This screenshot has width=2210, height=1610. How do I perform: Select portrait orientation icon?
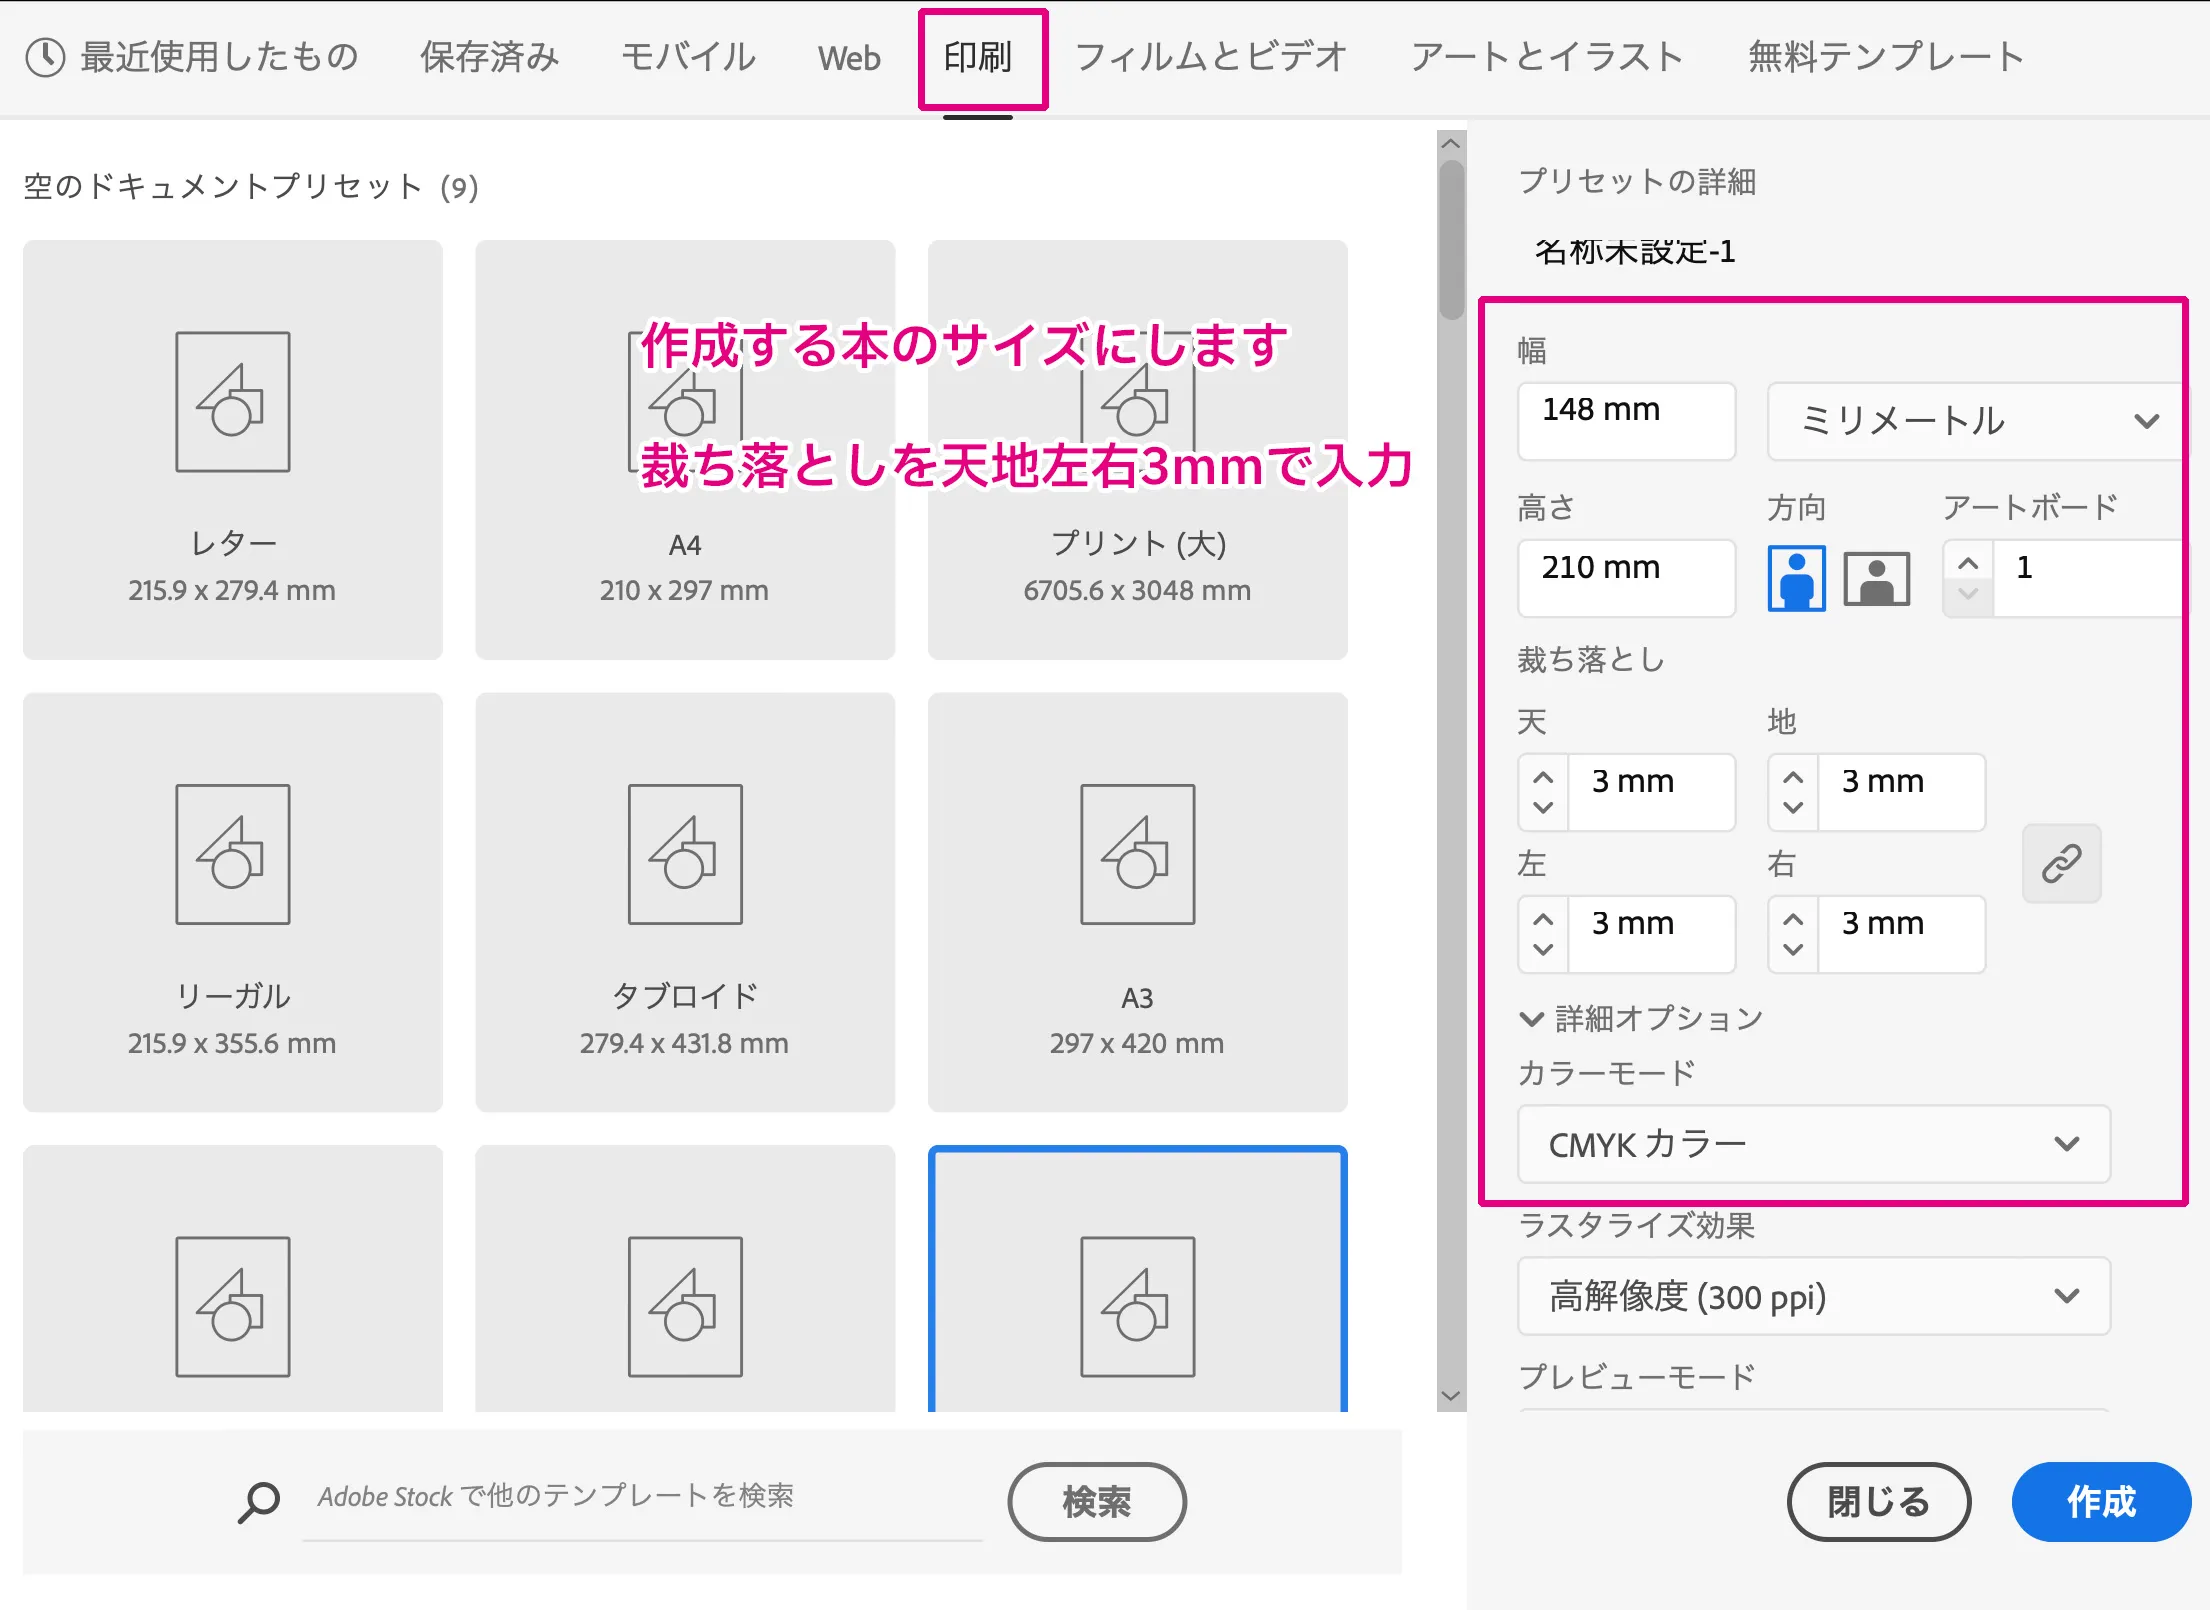tap(1796, 578)
